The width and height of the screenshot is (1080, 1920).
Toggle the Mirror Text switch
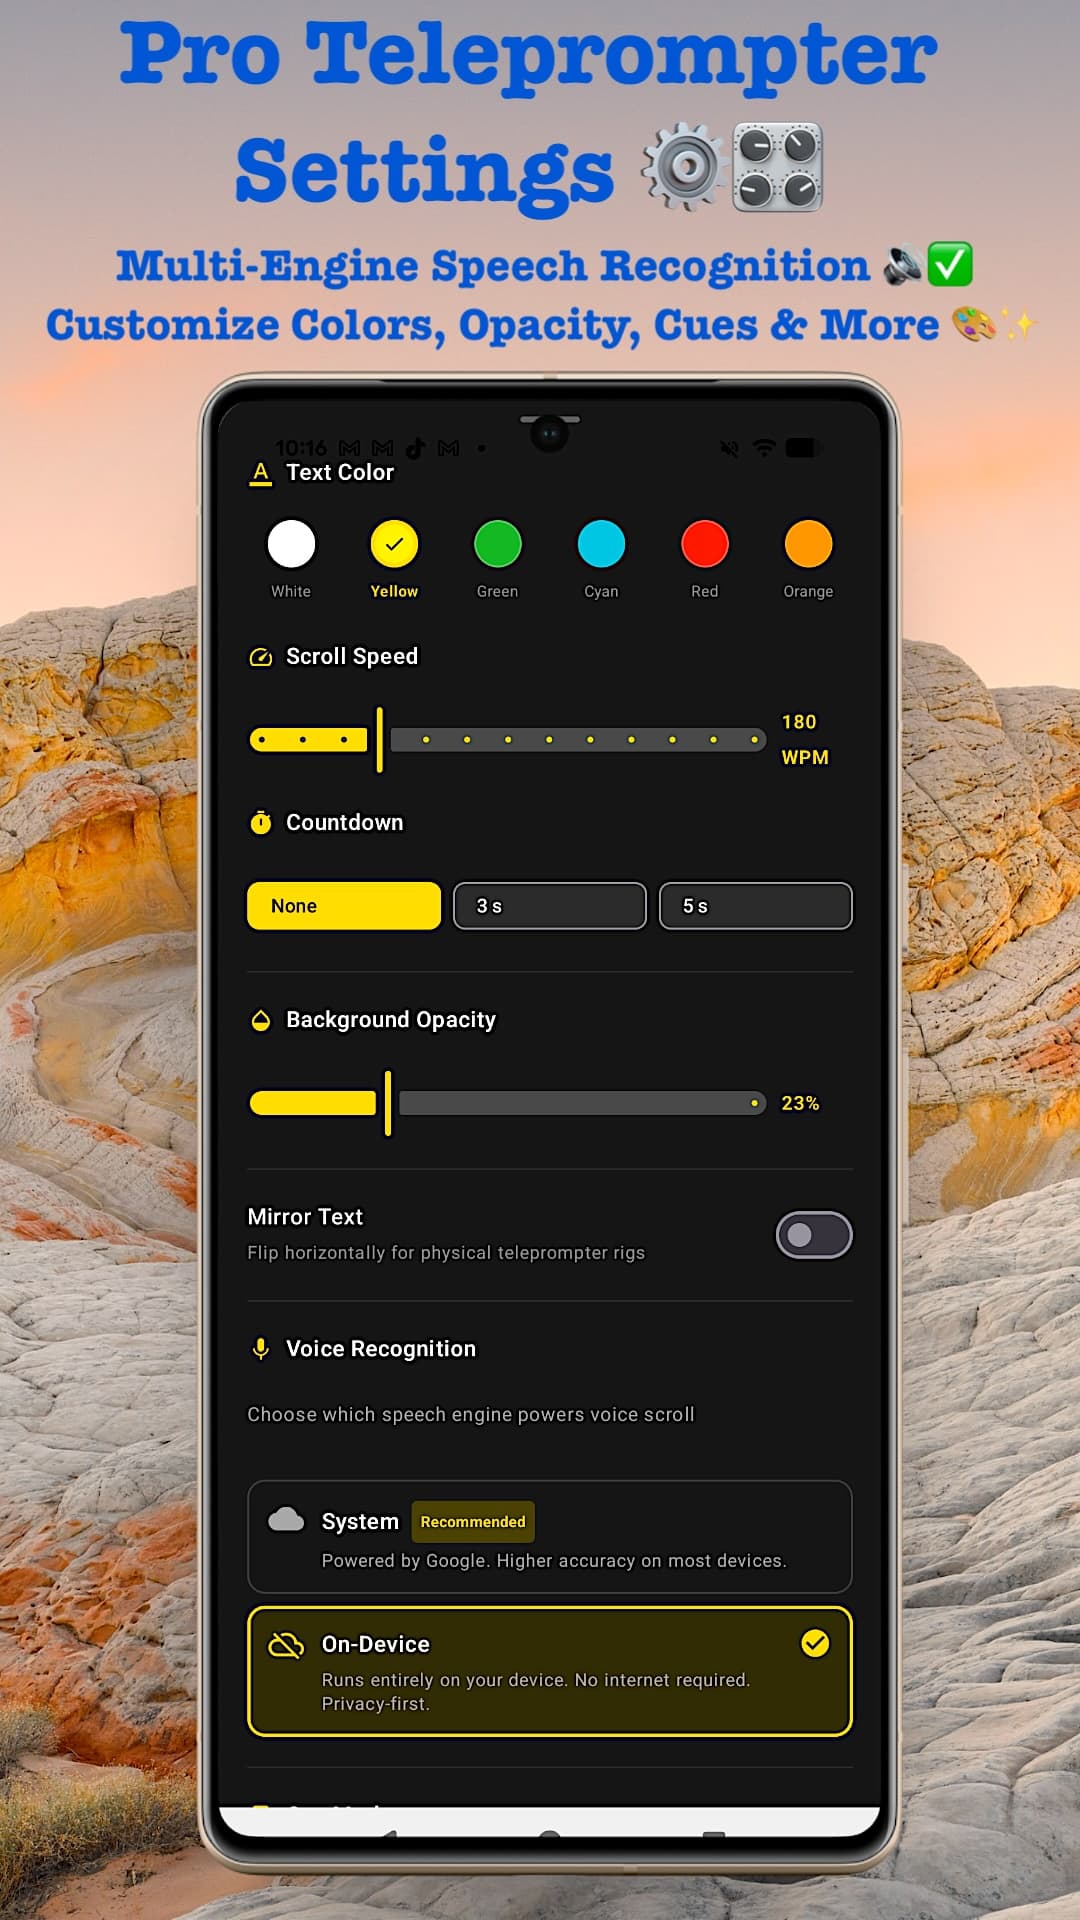pyautogui.click(x=814, y=1235)
